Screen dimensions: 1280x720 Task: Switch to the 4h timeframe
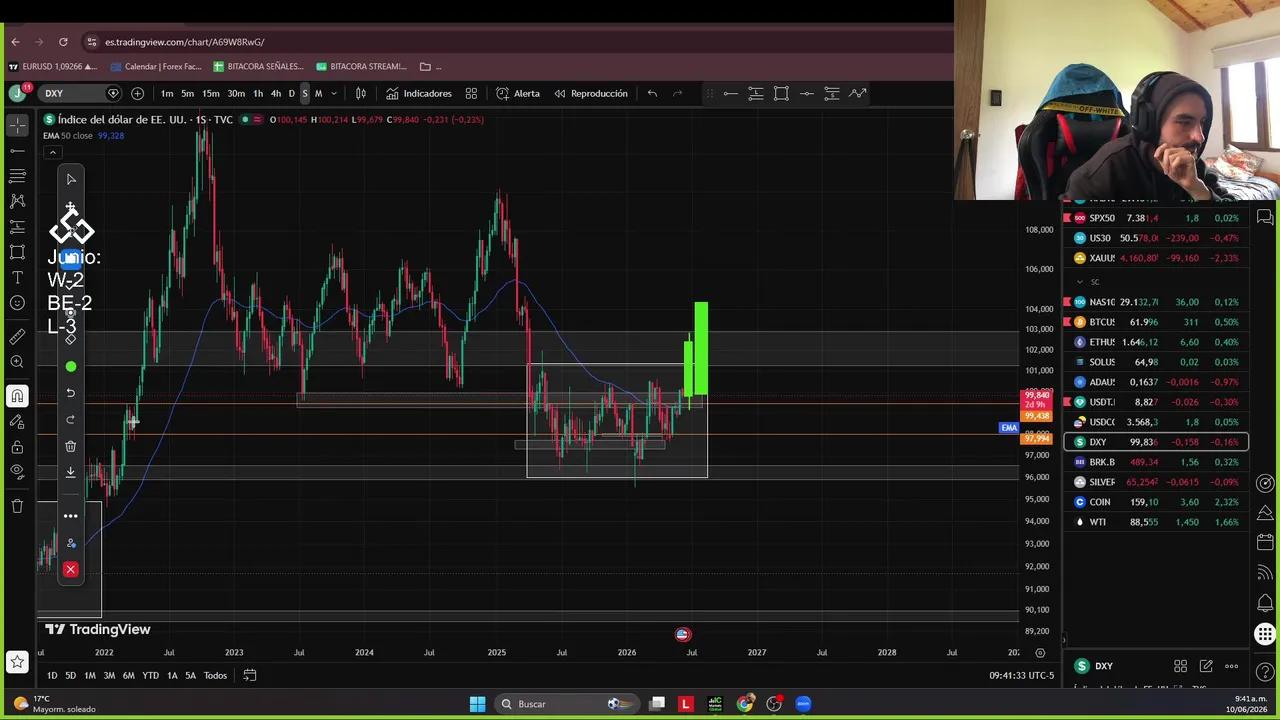click(x=276, y=93)
